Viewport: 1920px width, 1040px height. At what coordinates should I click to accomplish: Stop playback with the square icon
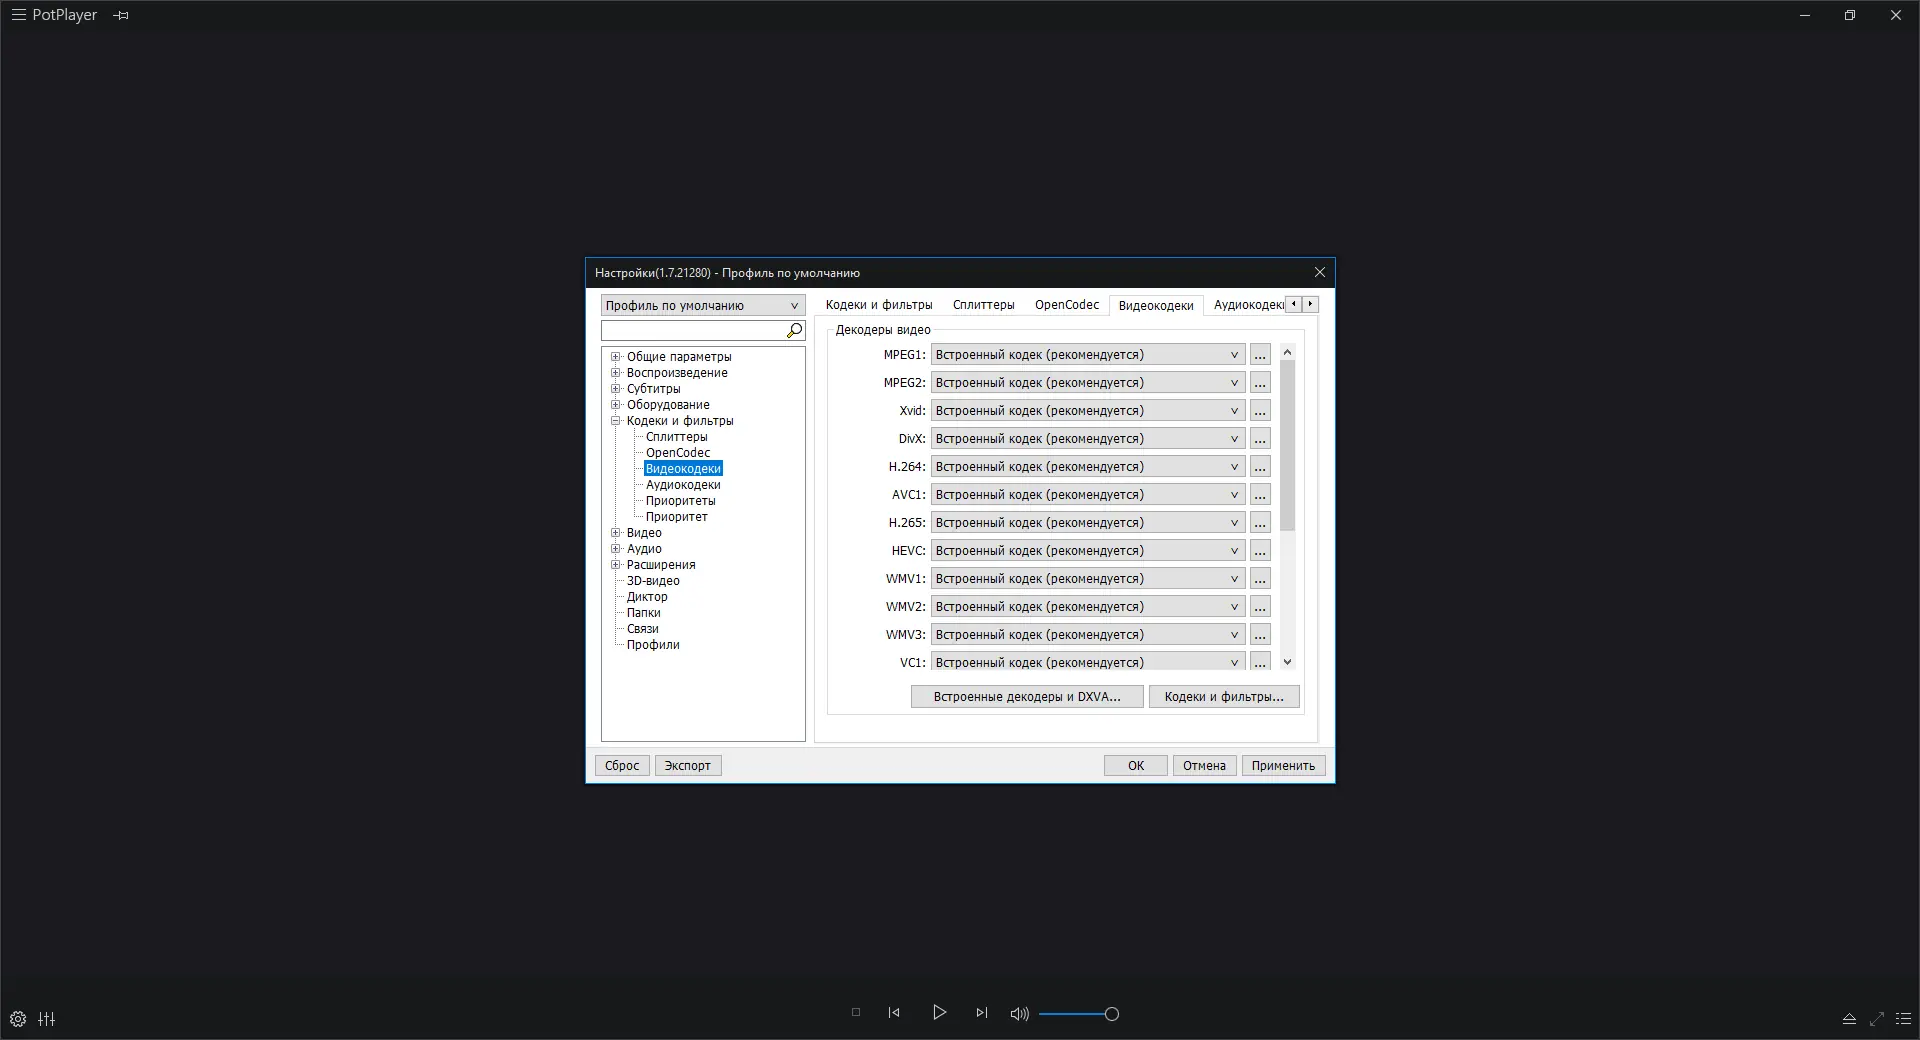(856, 1012)
